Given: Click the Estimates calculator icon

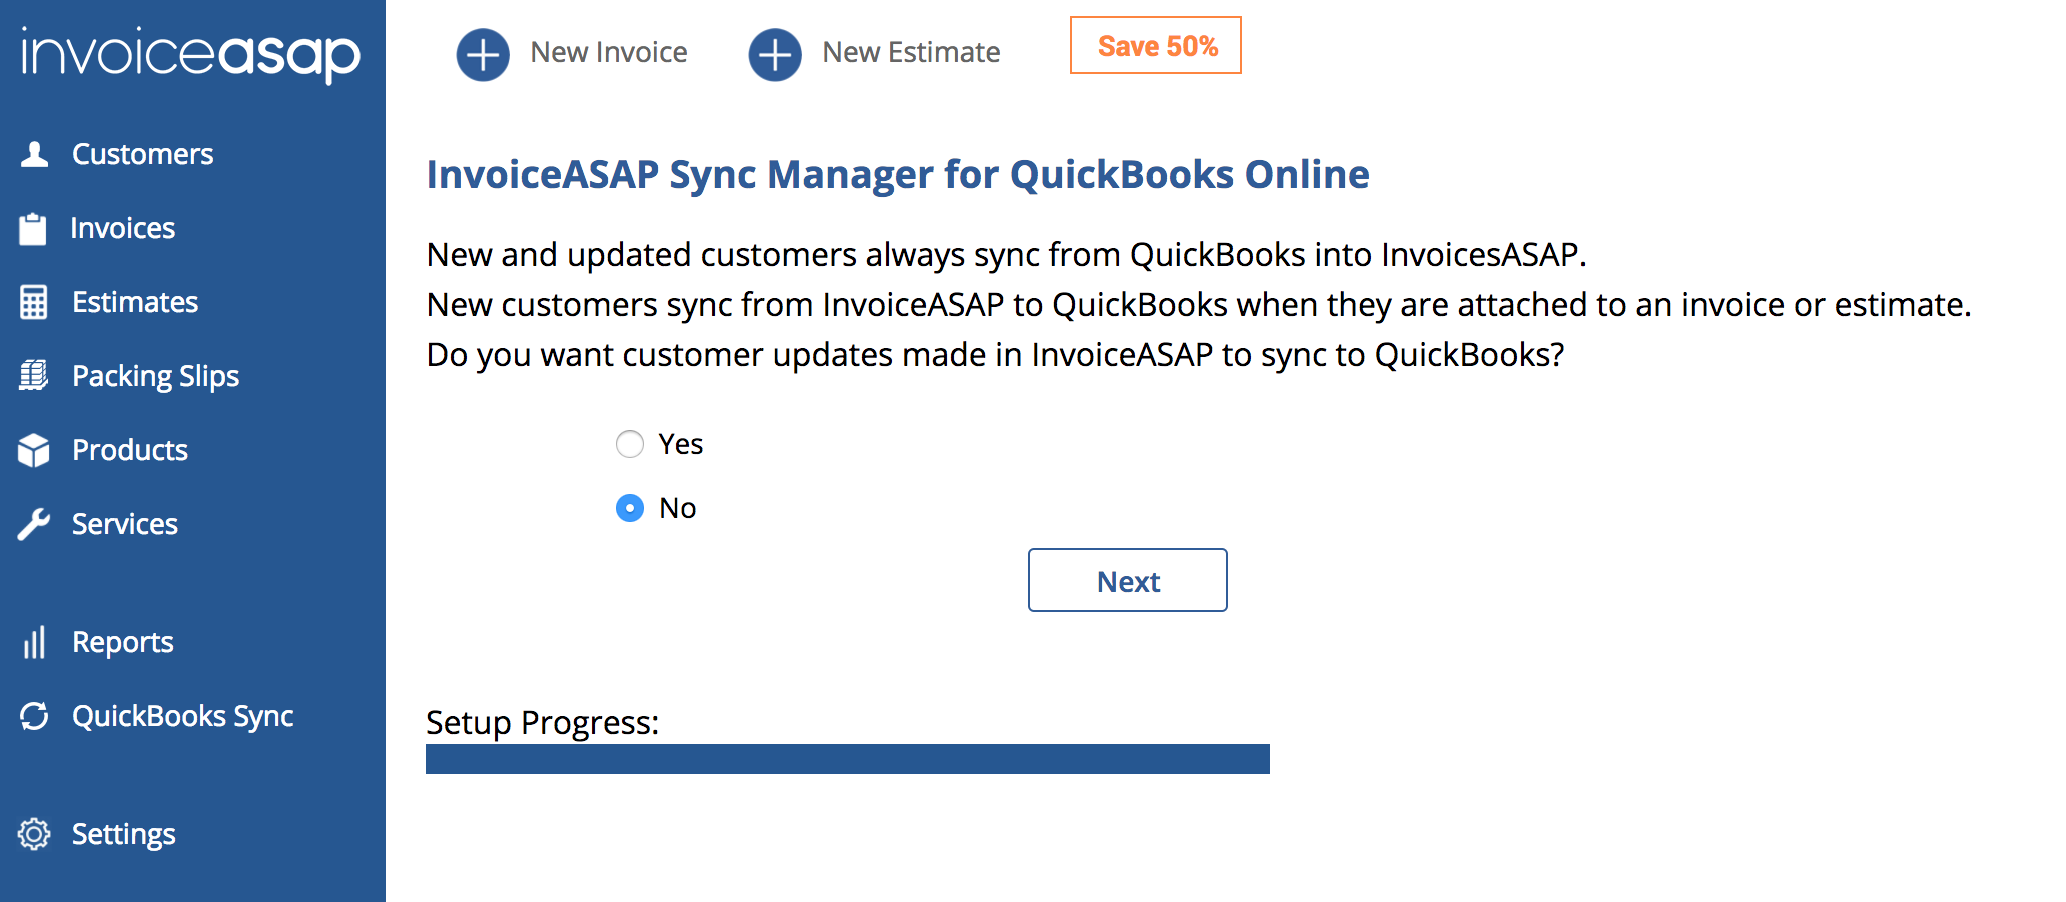Looking at the screenshot, I should tap(33, 302).
